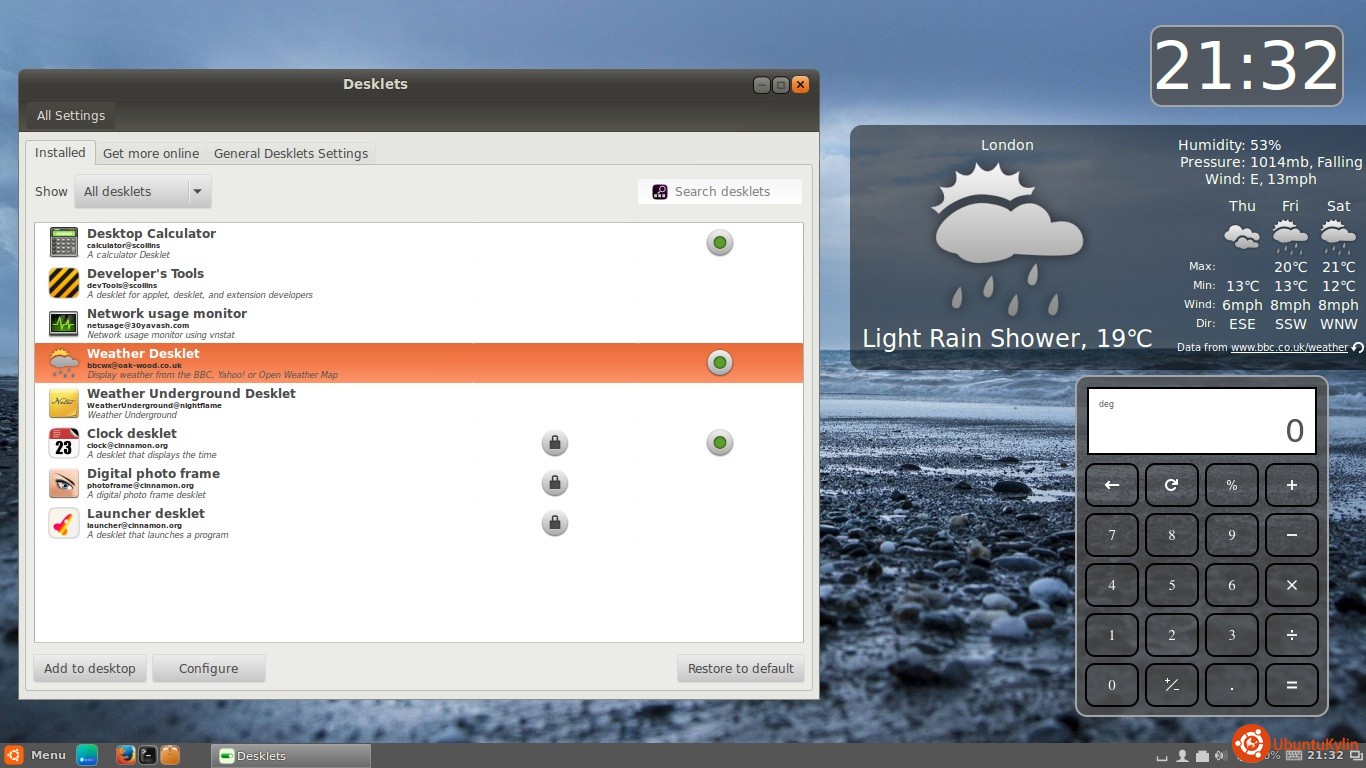The image size is (1366, 768).
Task: Click the Desktop Calculator desklet icon
Action: point(64,243)
